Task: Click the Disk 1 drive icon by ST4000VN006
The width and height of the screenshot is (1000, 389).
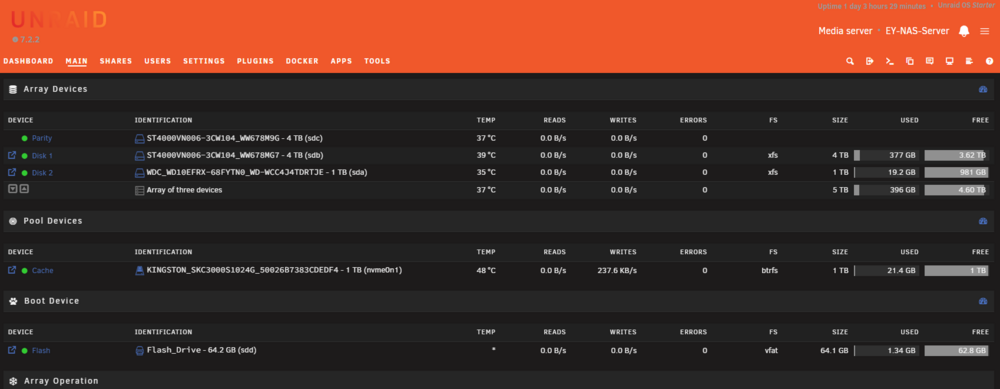Action: pos(140,156)
